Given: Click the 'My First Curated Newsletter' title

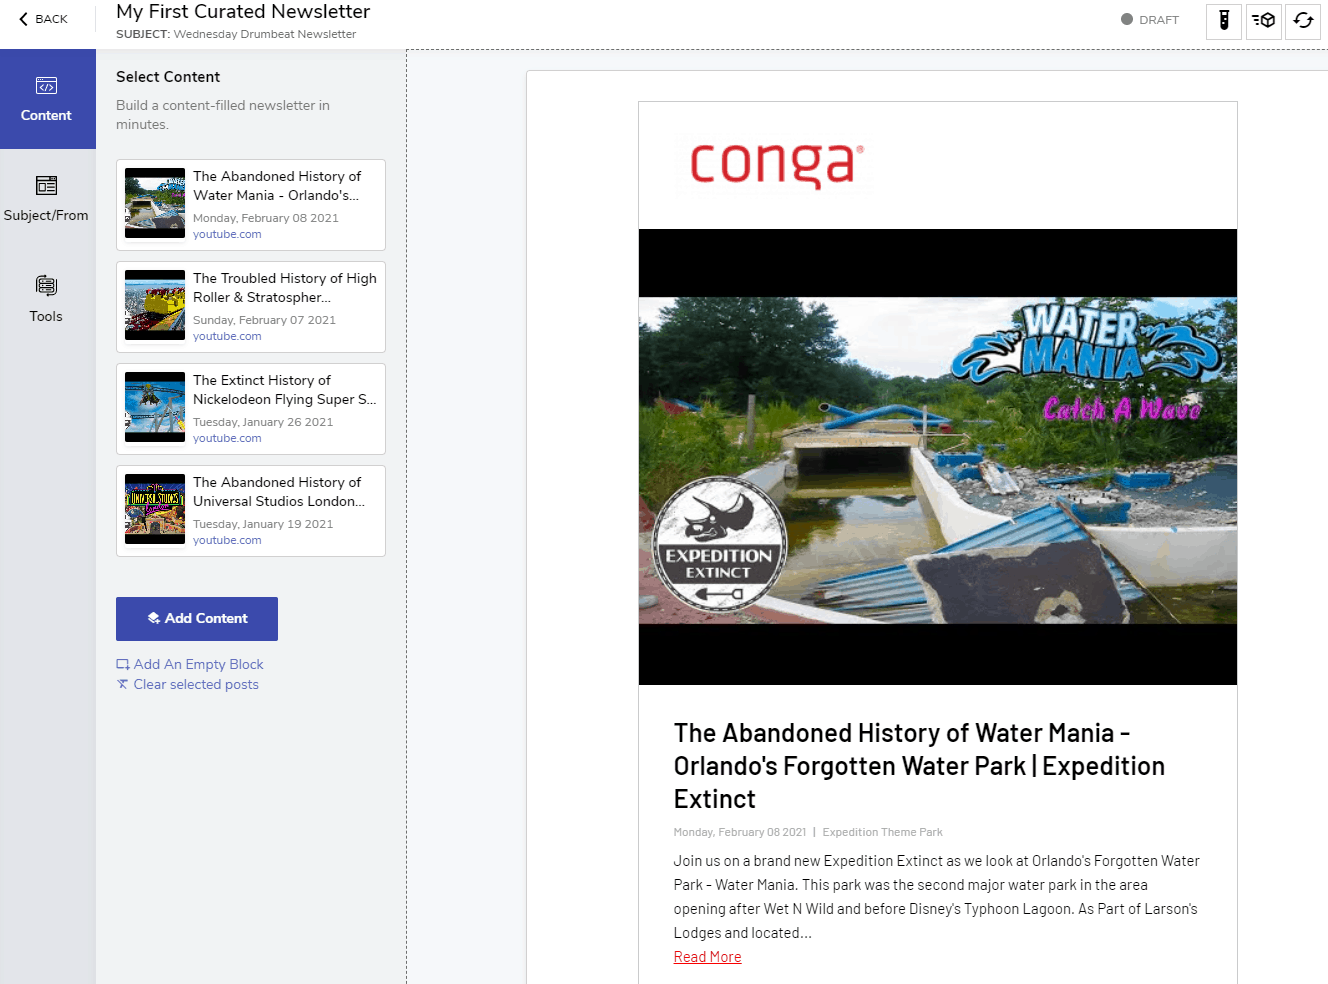Looking at the screenshot, I should [x=243, y=12].
